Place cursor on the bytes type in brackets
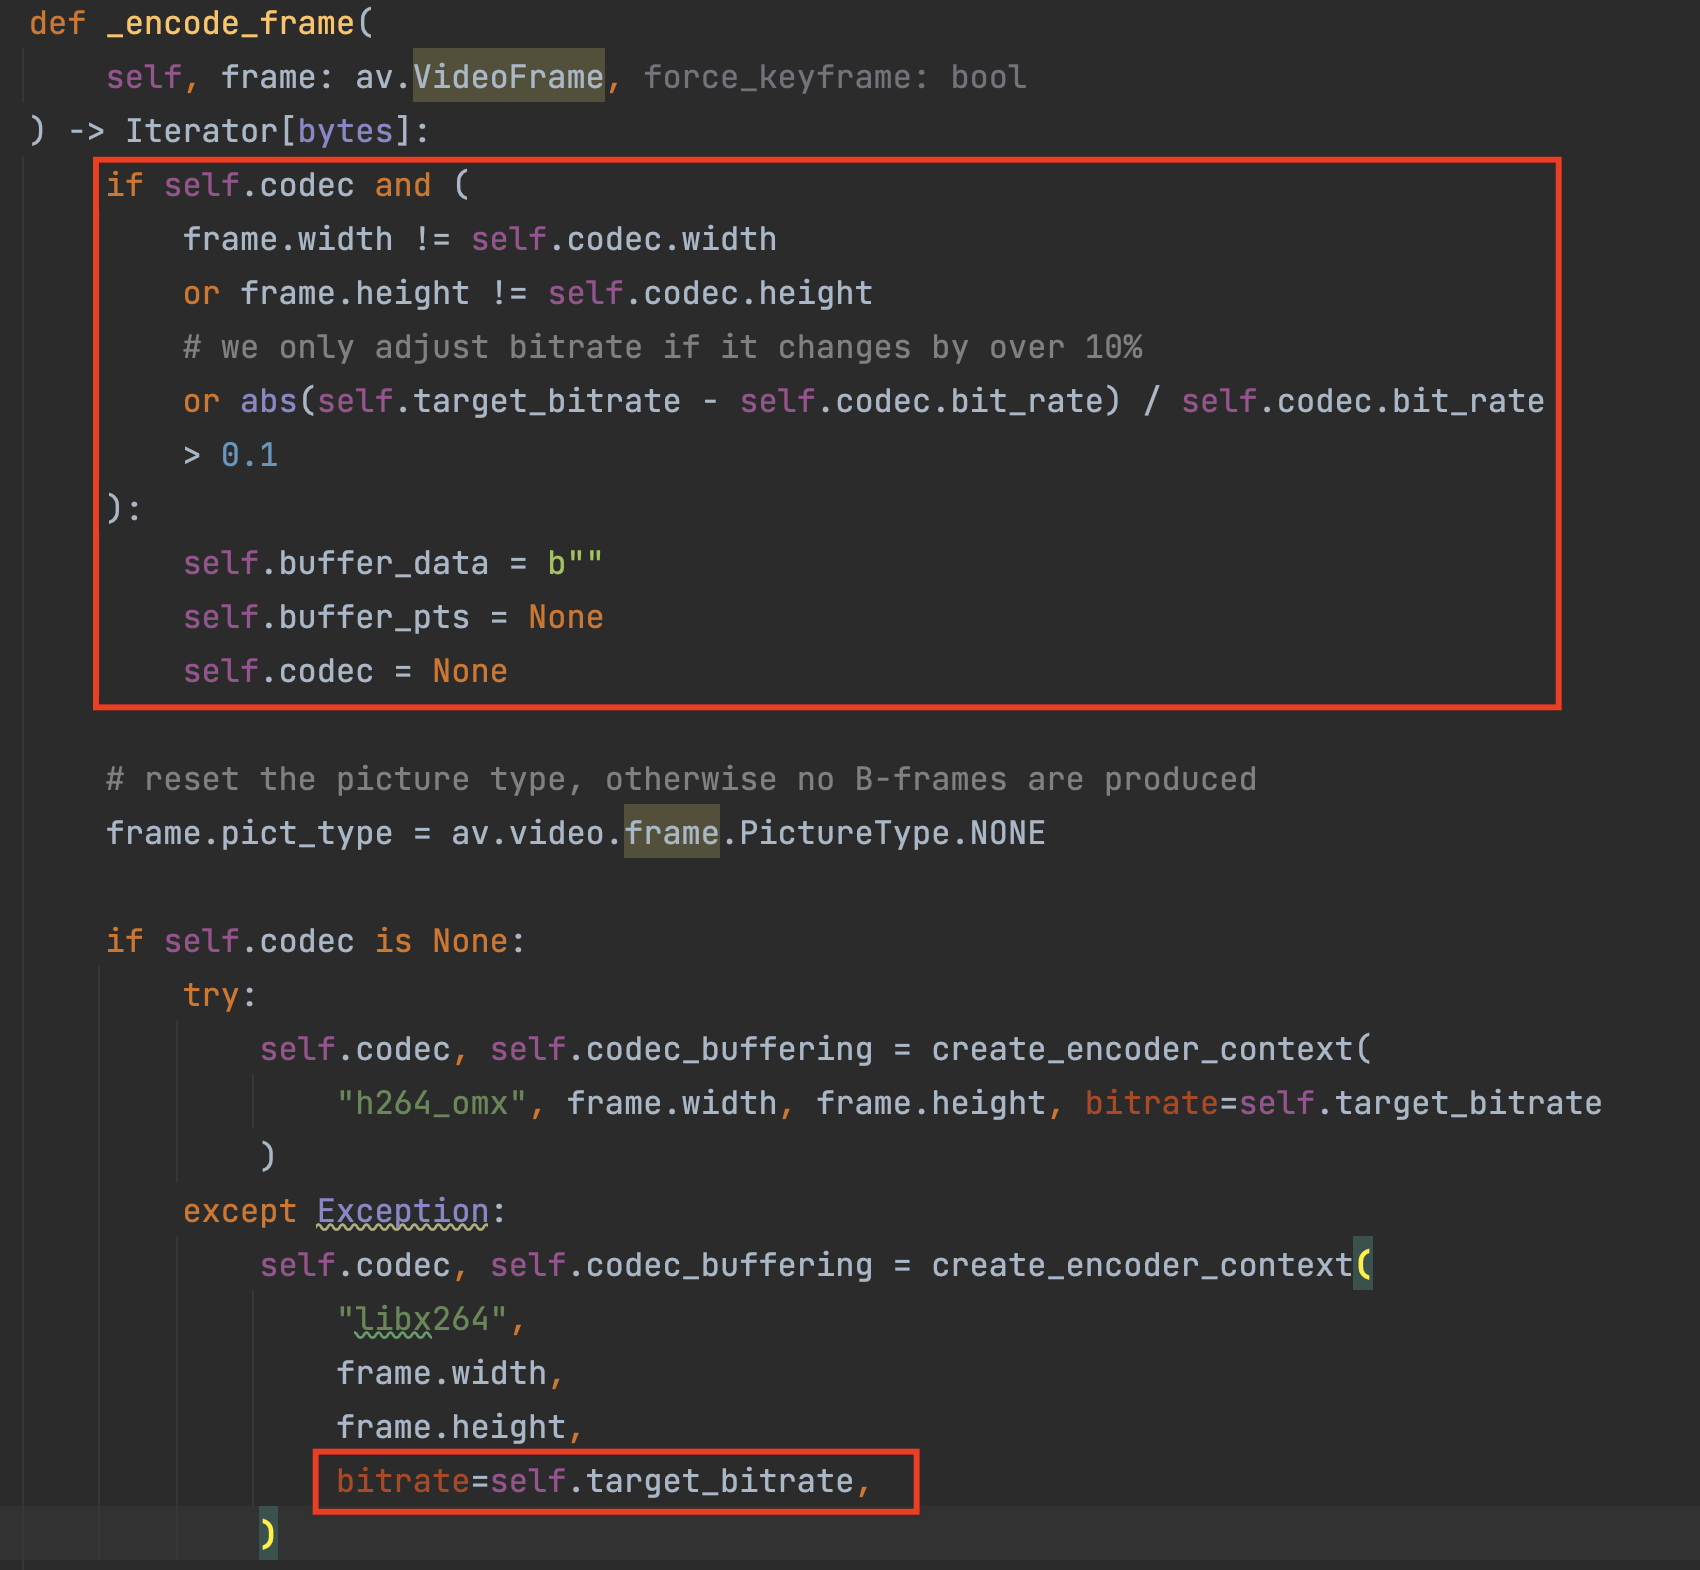 point(345,131)
